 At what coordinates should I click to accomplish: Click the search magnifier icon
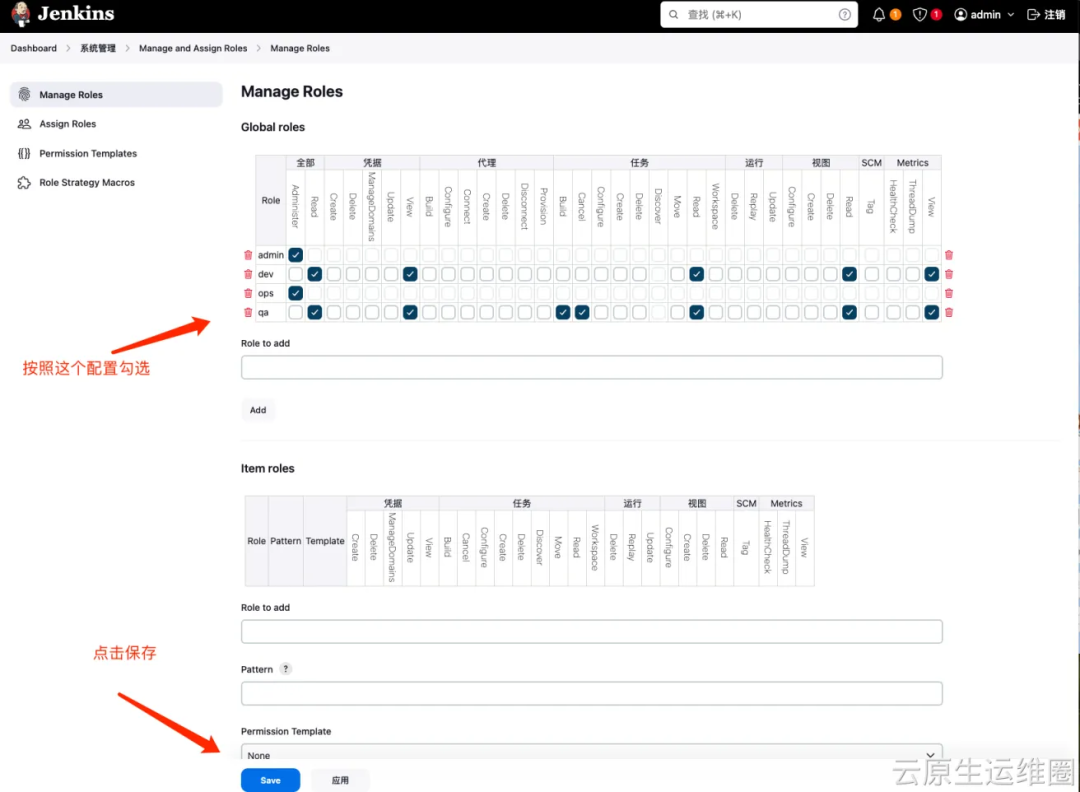(674, 14)
